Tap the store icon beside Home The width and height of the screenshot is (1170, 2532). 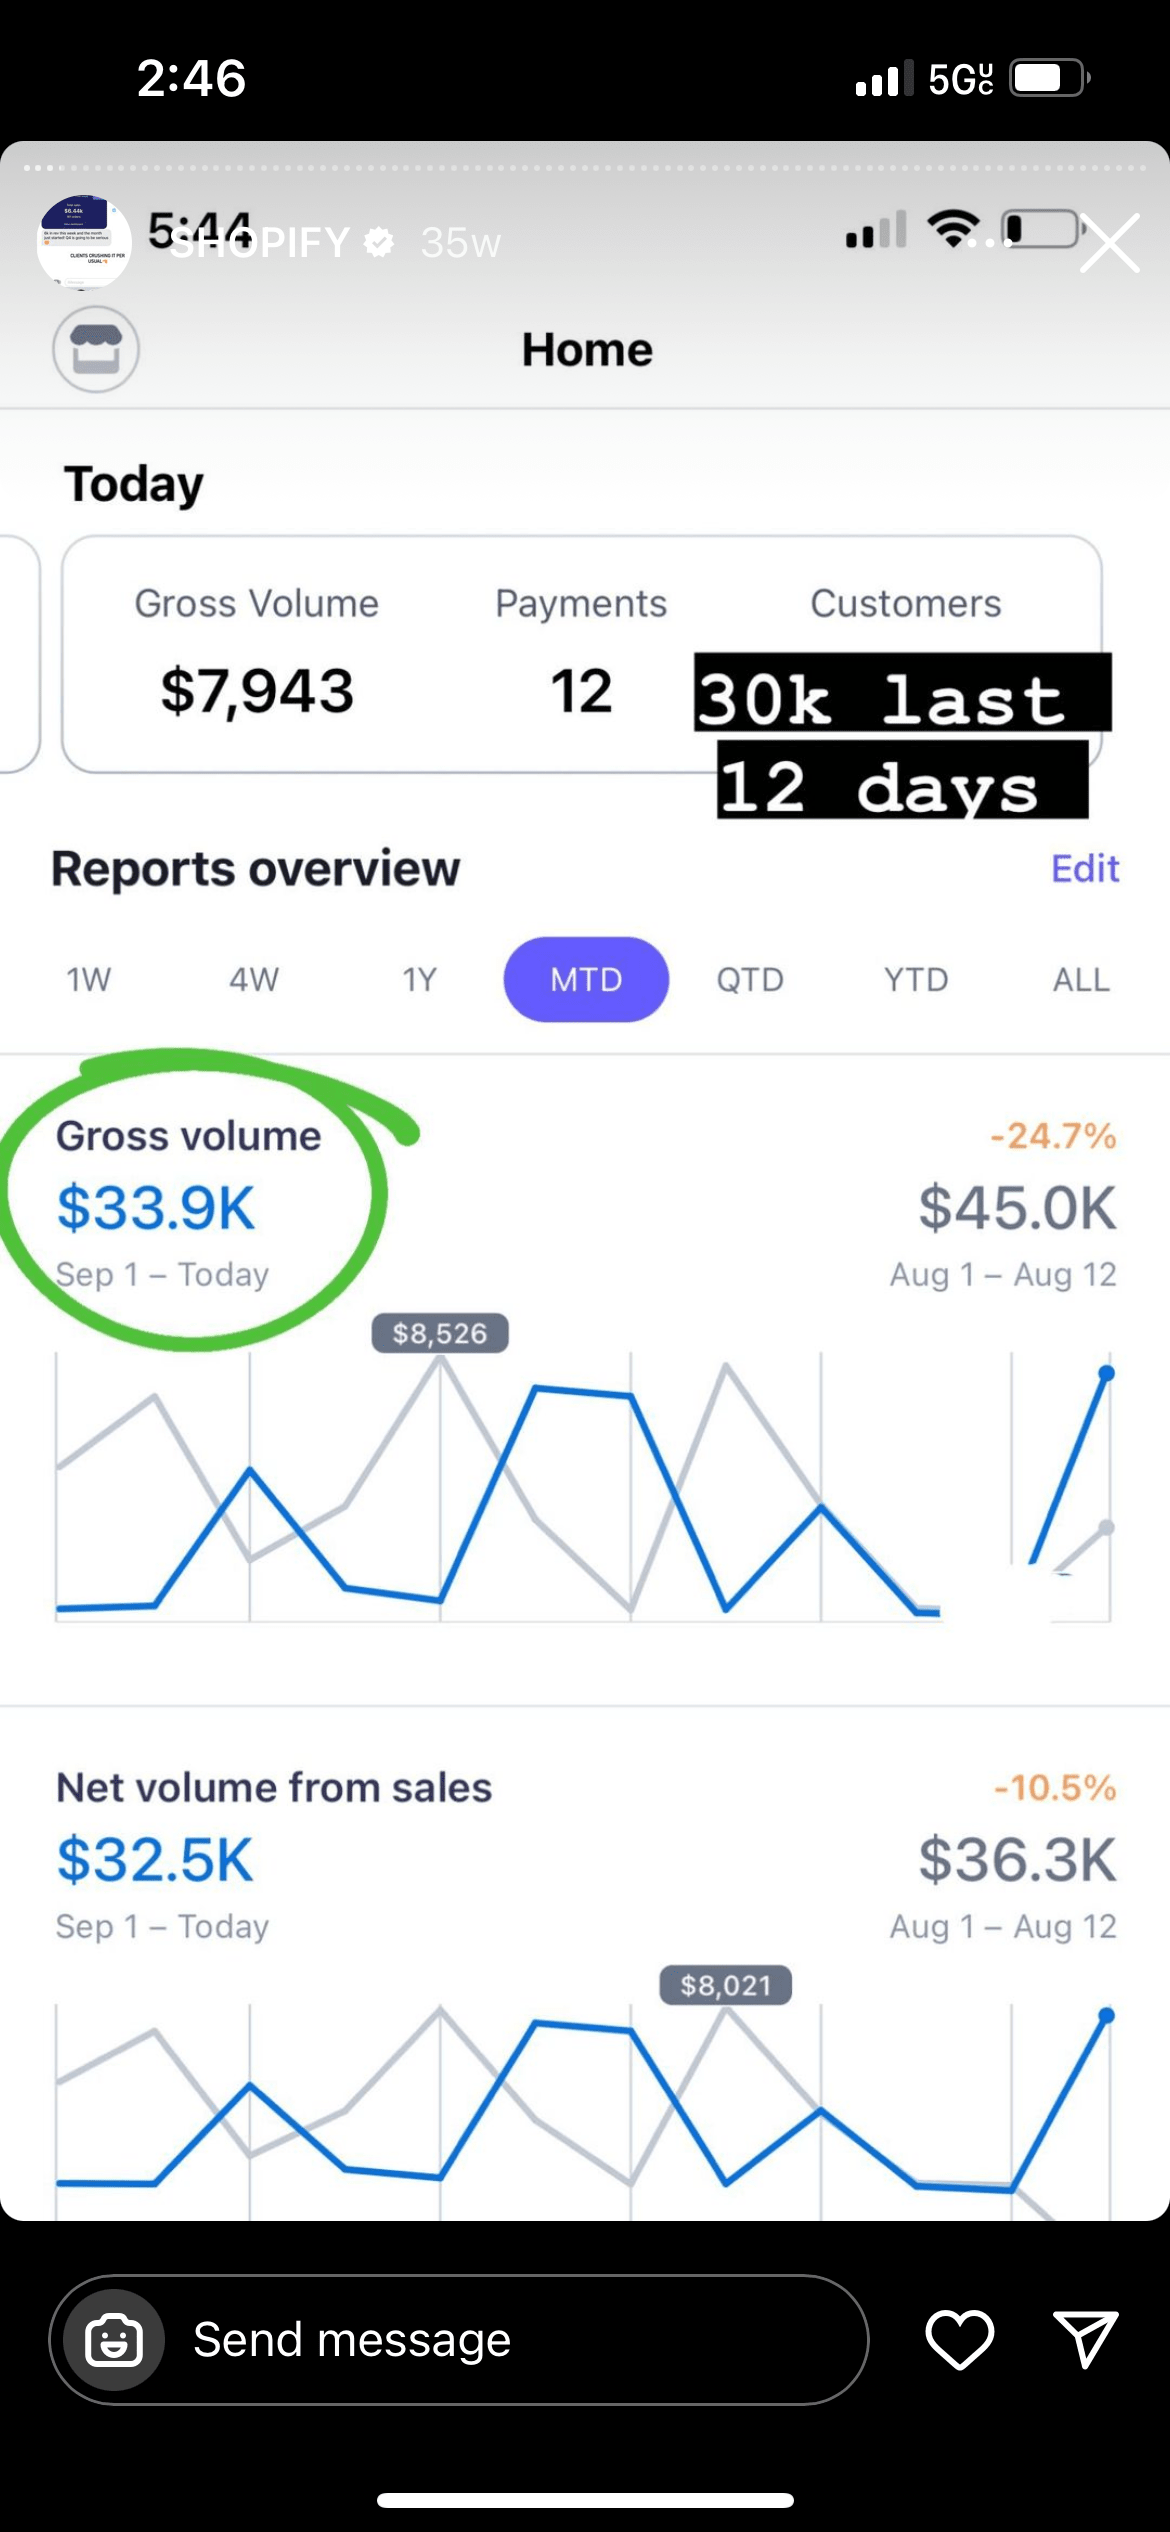(96, 350)
